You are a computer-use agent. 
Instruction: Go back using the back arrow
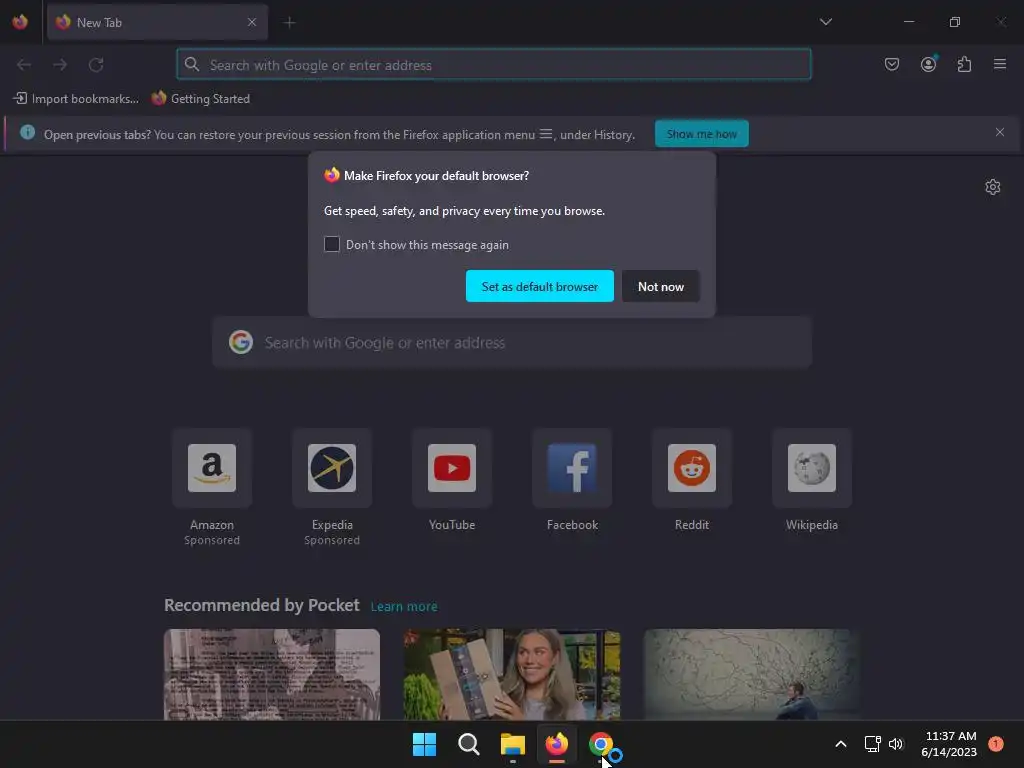tap(24, 65)
